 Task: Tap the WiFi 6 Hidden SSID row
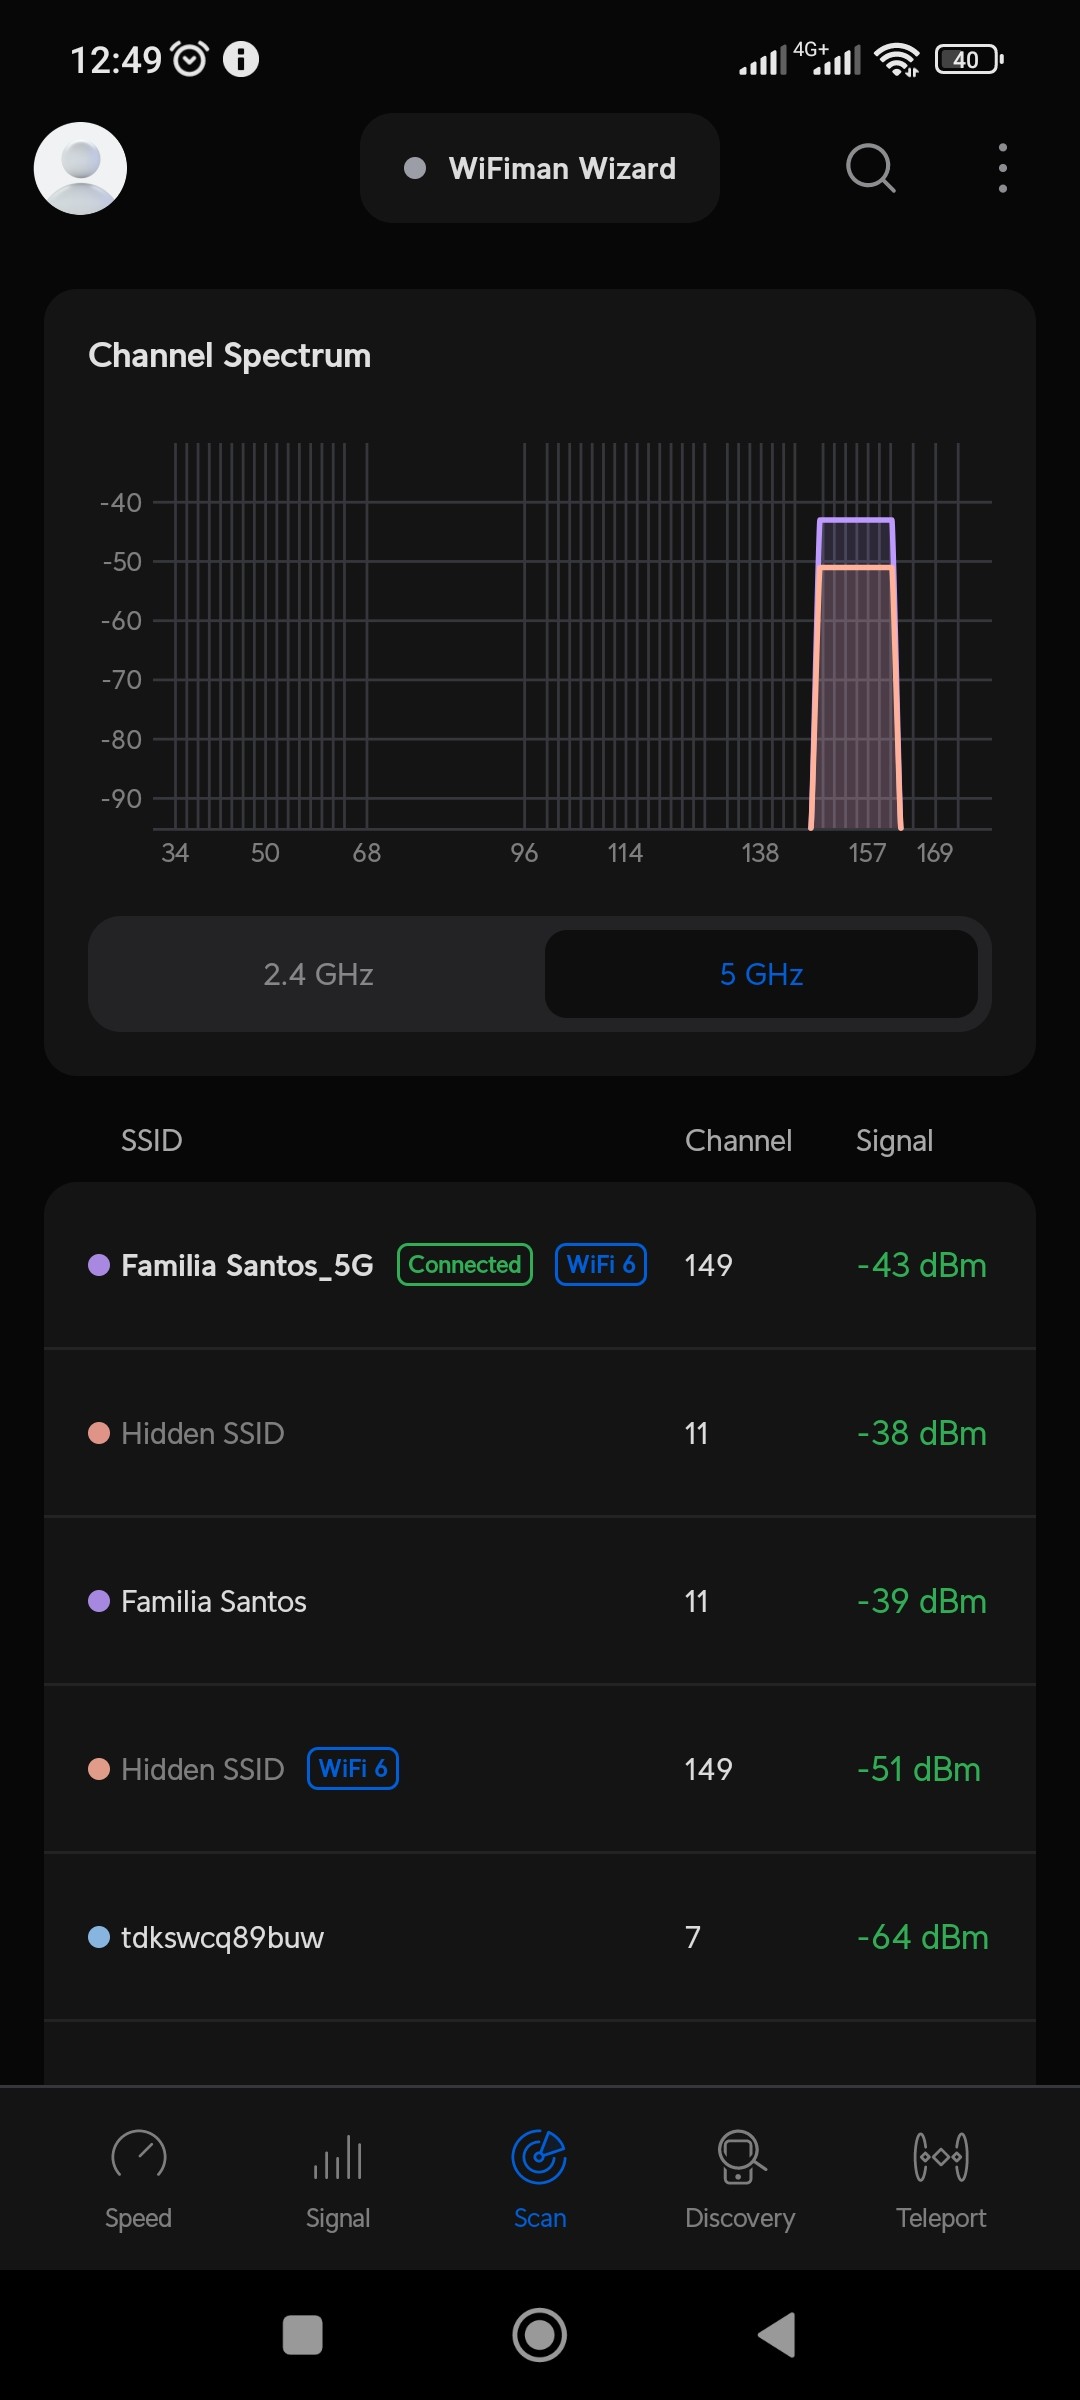(540, 1769)
